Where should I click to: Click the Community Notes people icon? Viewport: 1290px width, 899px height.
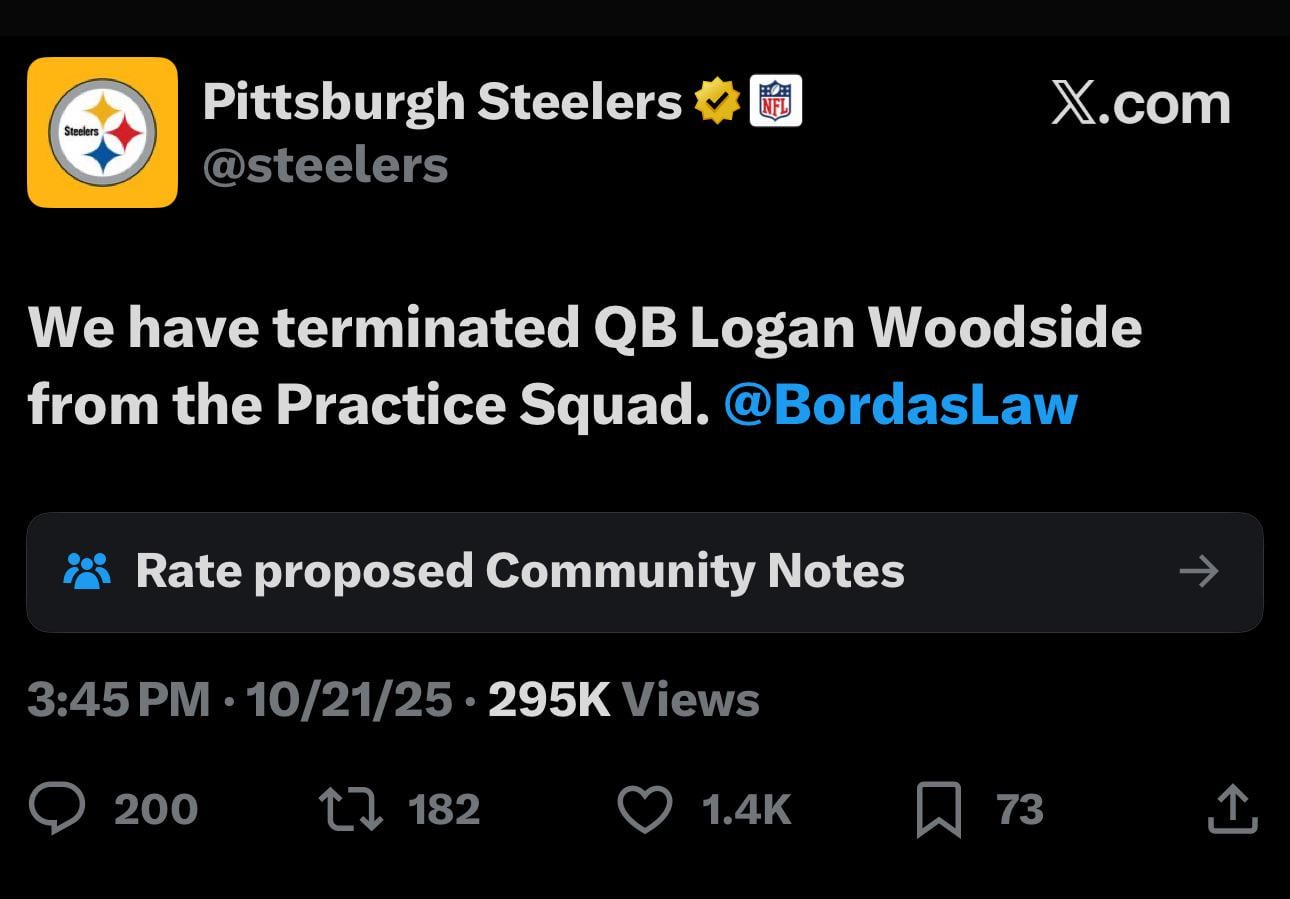click(88, 571)
